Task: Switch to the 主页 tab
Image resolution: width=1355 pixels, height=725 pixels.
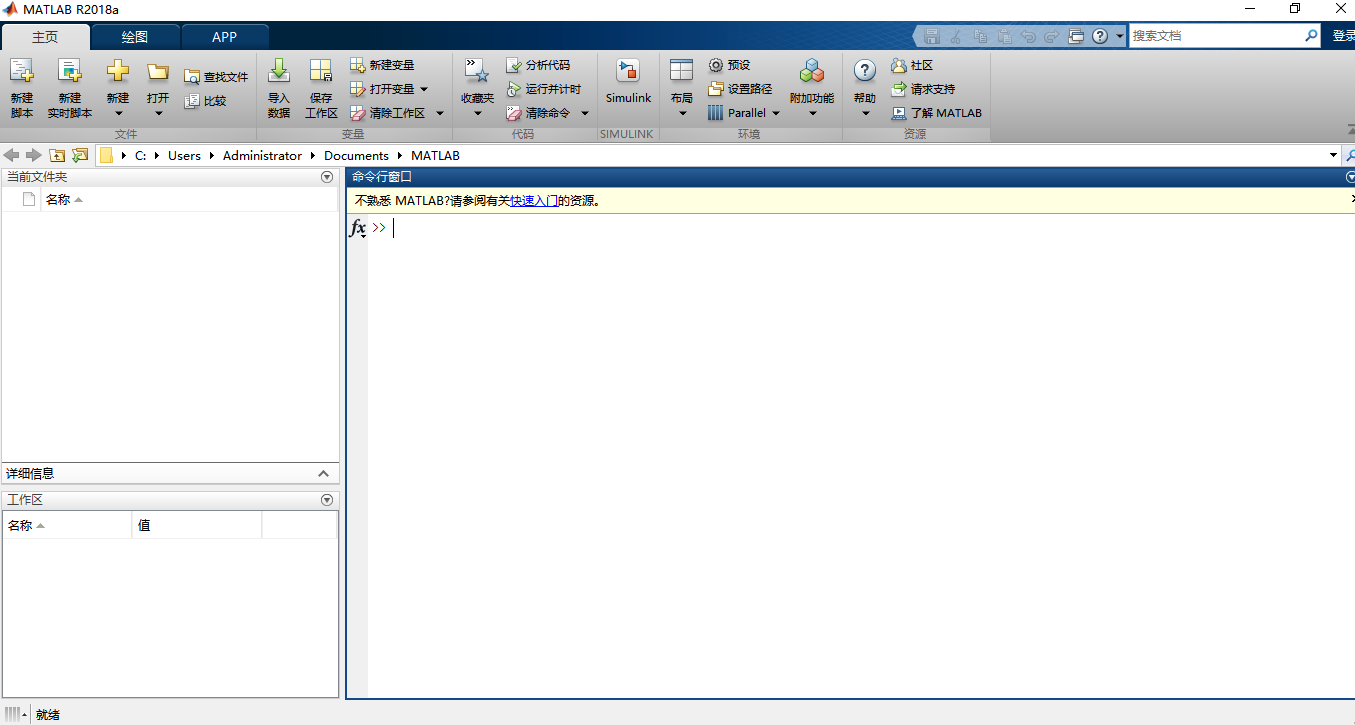Action: click(x=45, y=37)
